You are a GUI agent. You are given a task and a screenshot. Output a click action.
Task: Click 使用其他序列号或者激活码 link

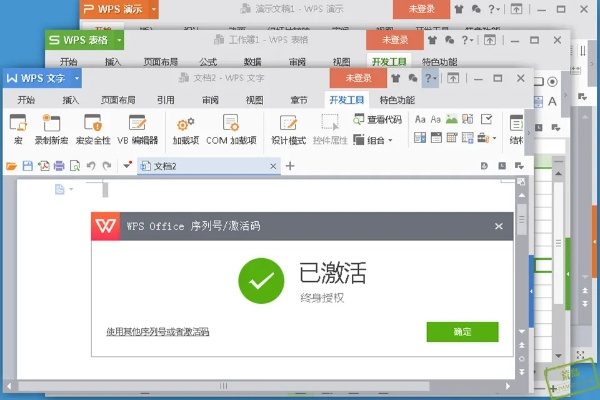(x=158, y=332)
